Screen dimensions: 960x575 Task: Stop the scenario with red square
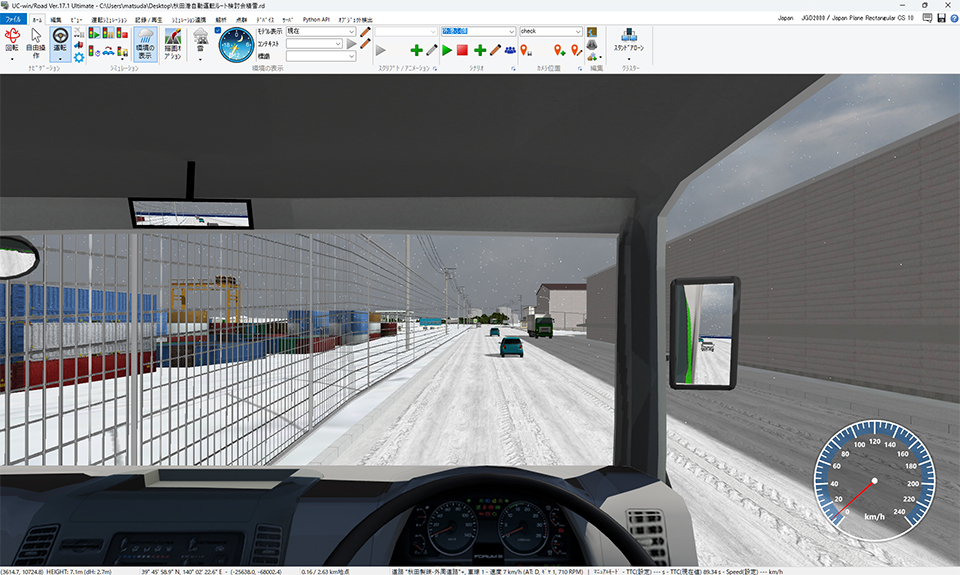click(462, 50)
